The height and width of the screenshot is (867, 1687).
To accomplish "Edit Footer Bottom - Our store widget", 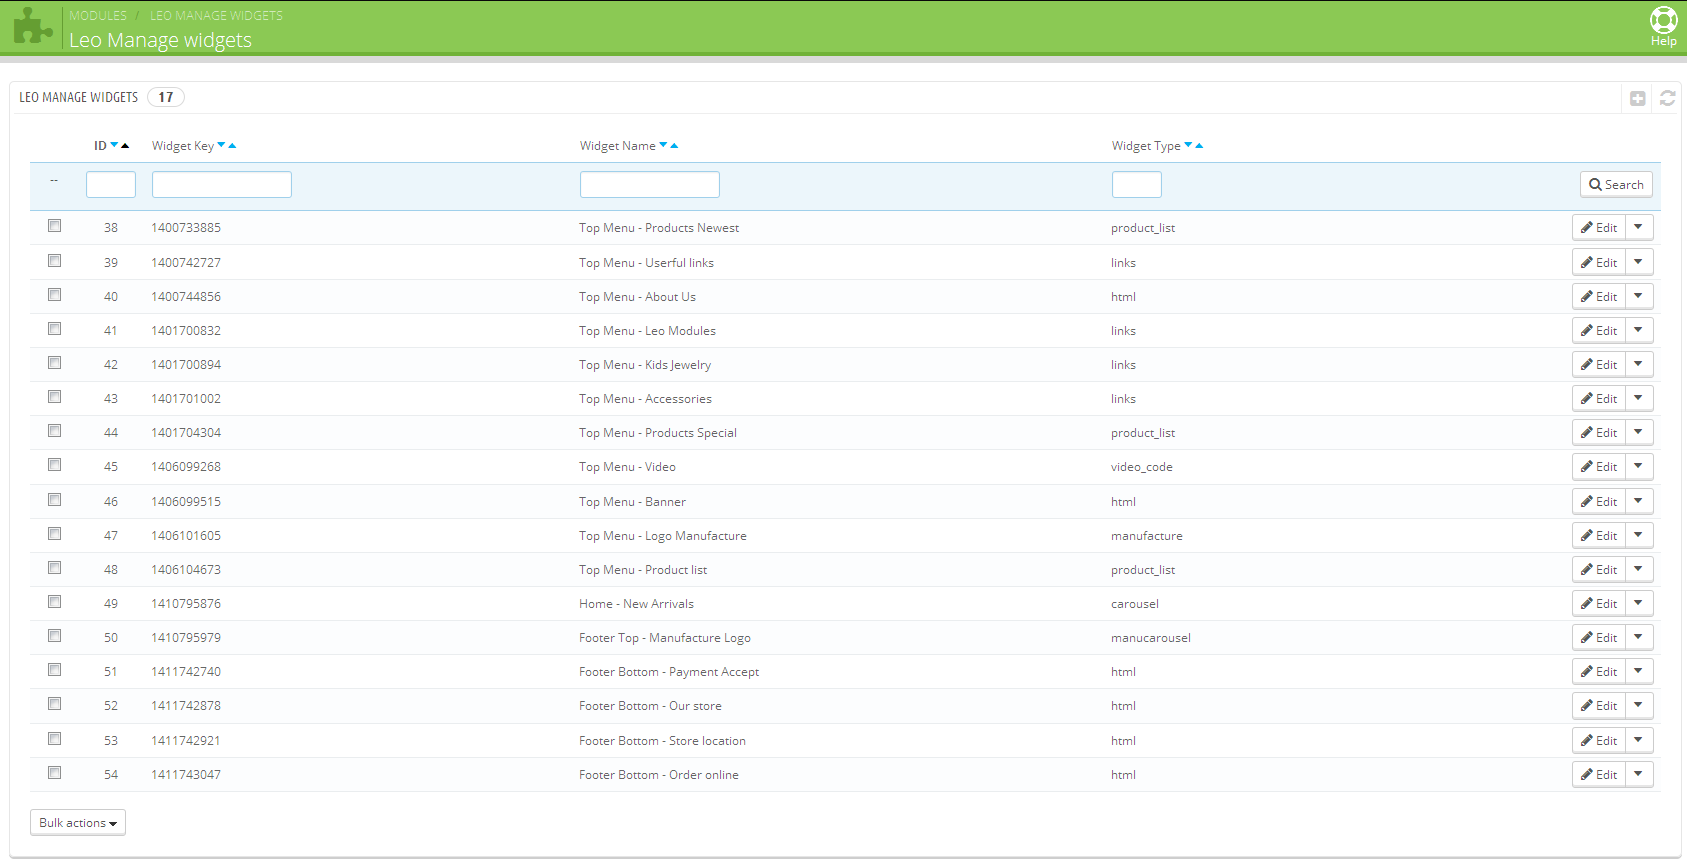I will tap(1599, 705).
